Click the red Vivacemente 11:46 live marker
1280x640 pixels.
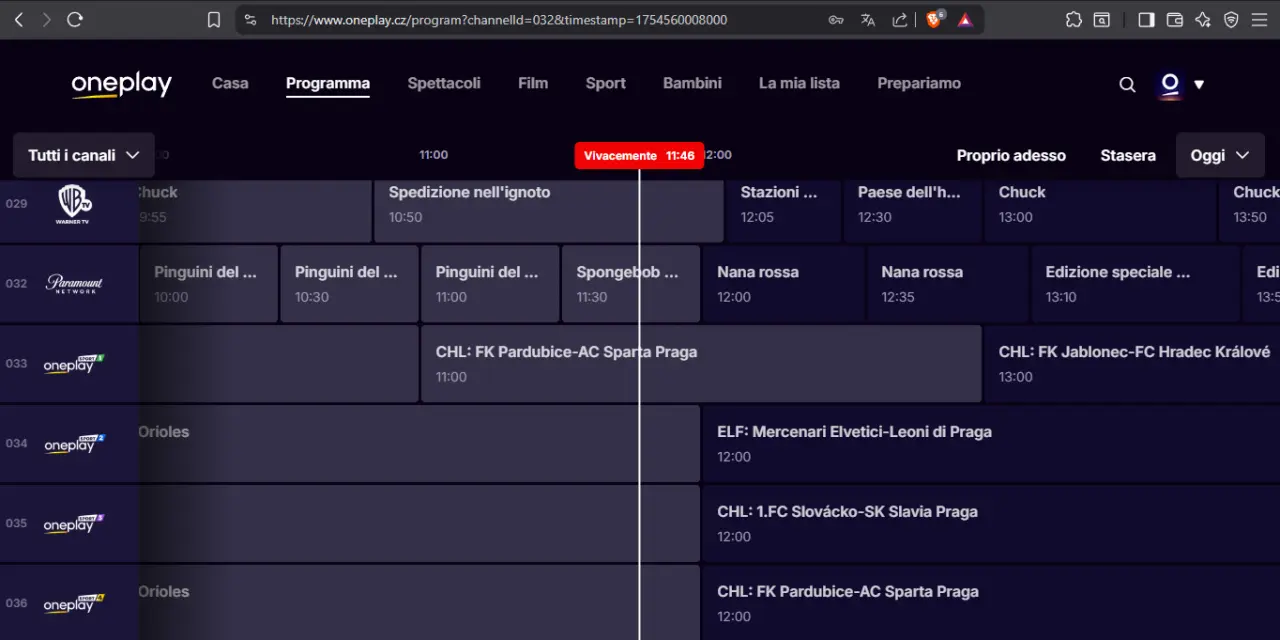tap(639, 156)
